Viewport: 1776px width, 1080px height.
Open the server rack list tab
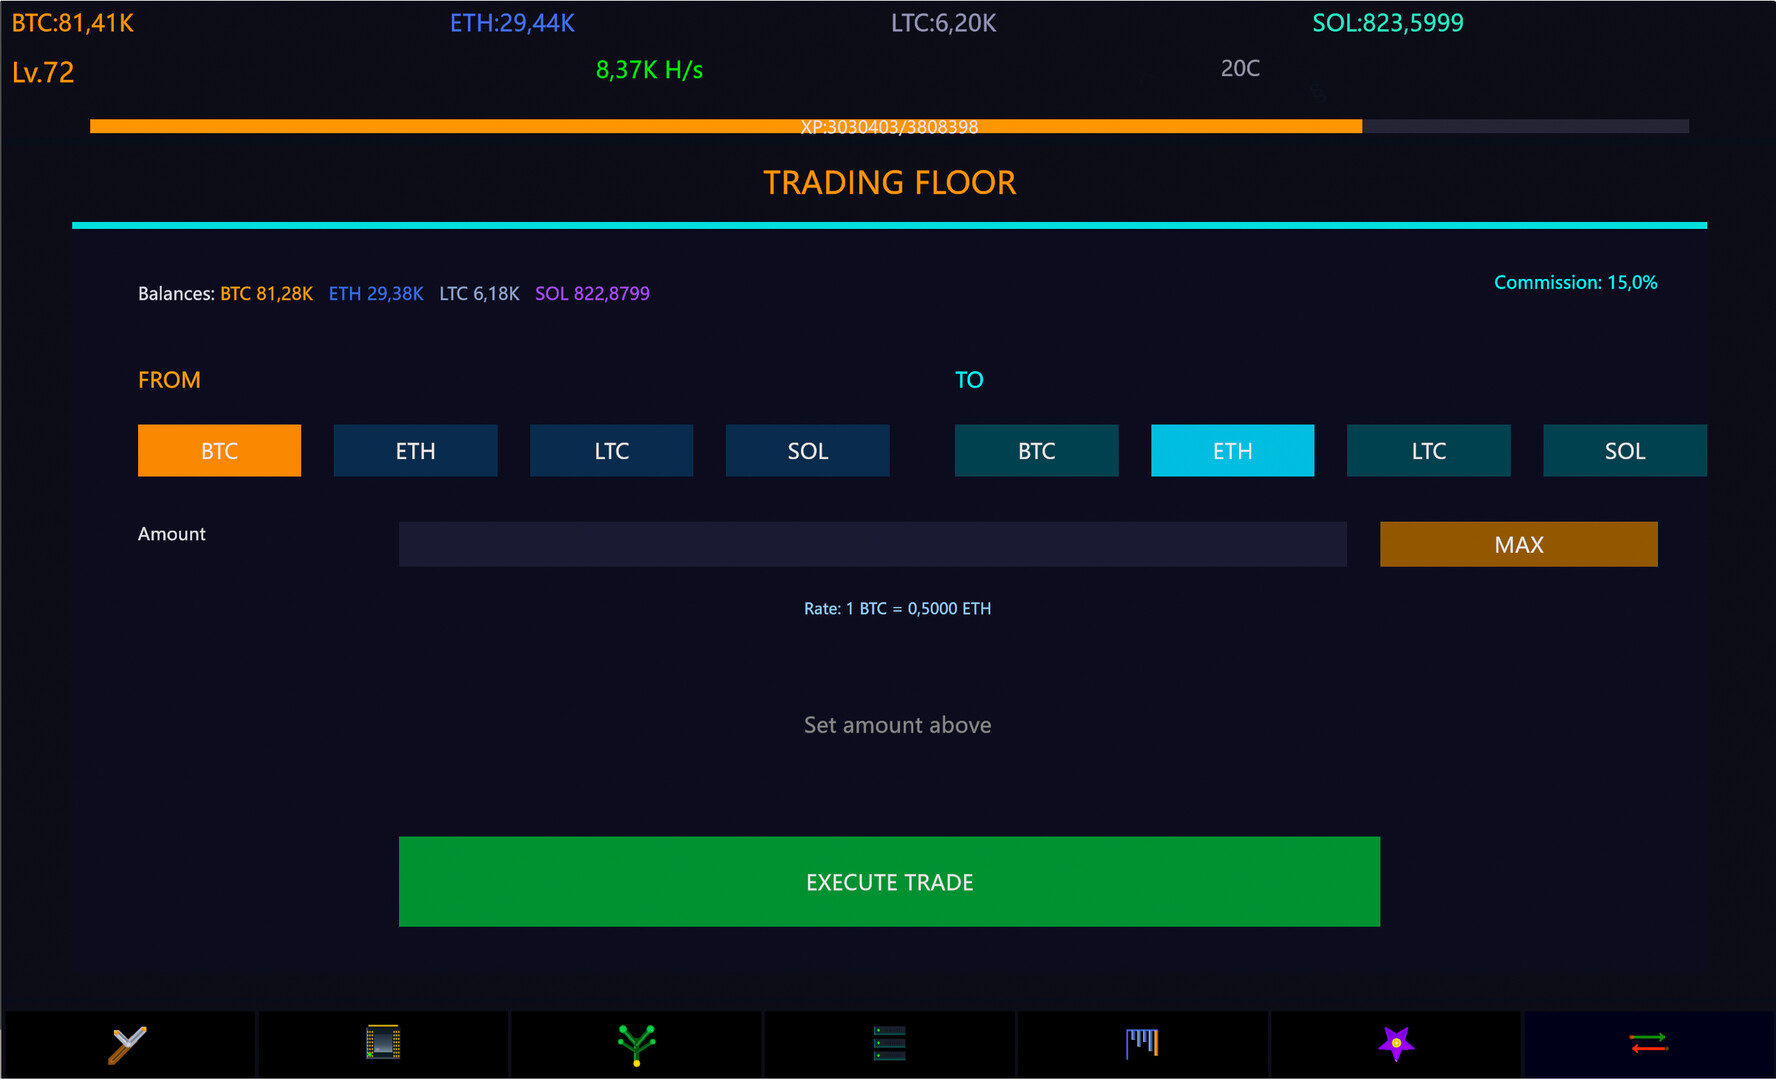pyautogui.click(x=889, y=1044)
